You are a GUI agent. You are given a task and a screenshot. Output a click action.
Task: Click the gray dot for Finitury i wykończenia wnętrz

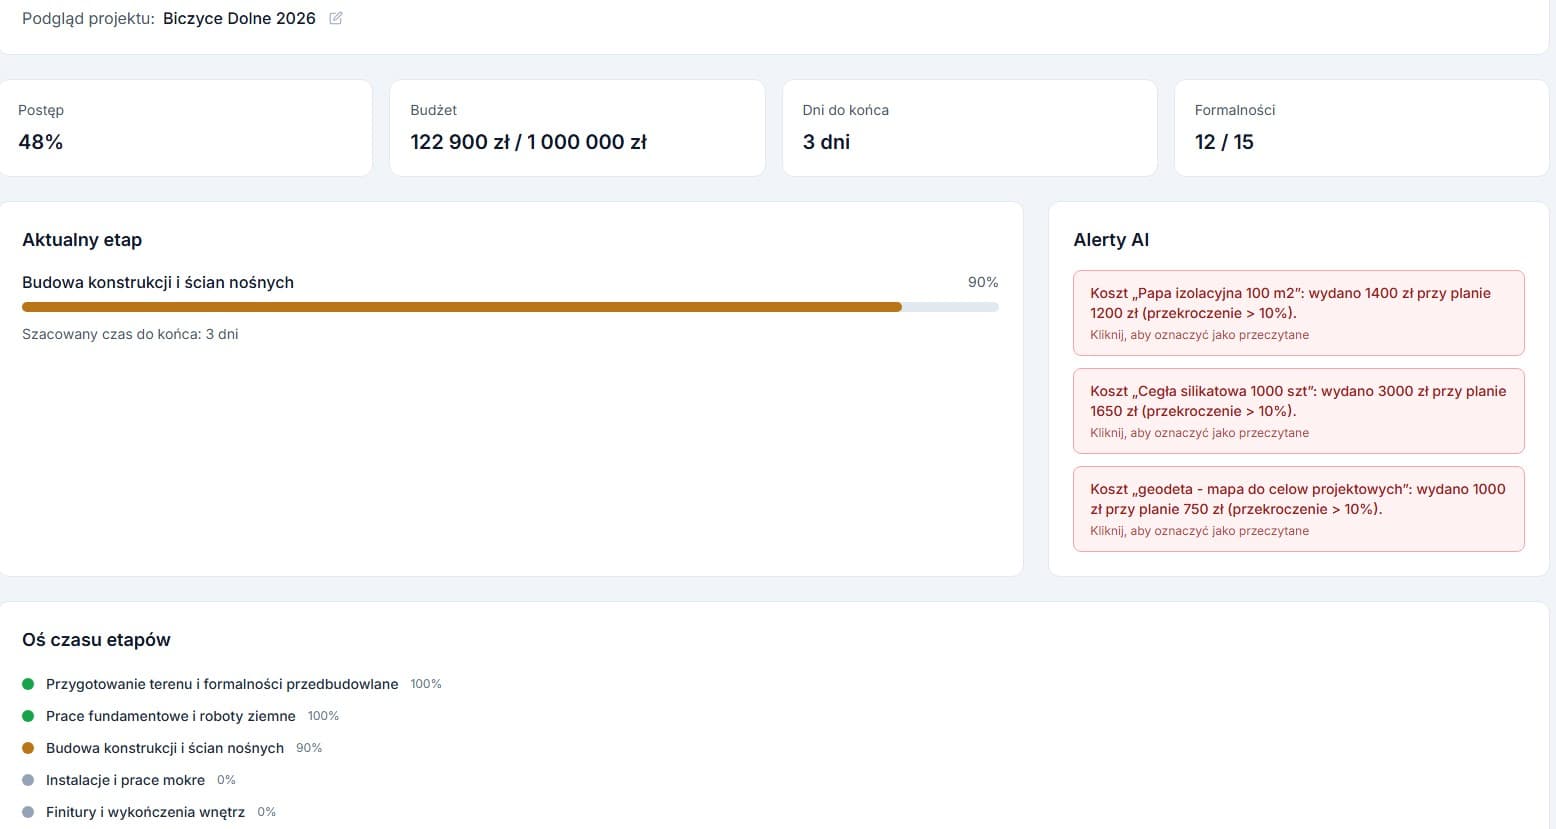tap(28, 812)
